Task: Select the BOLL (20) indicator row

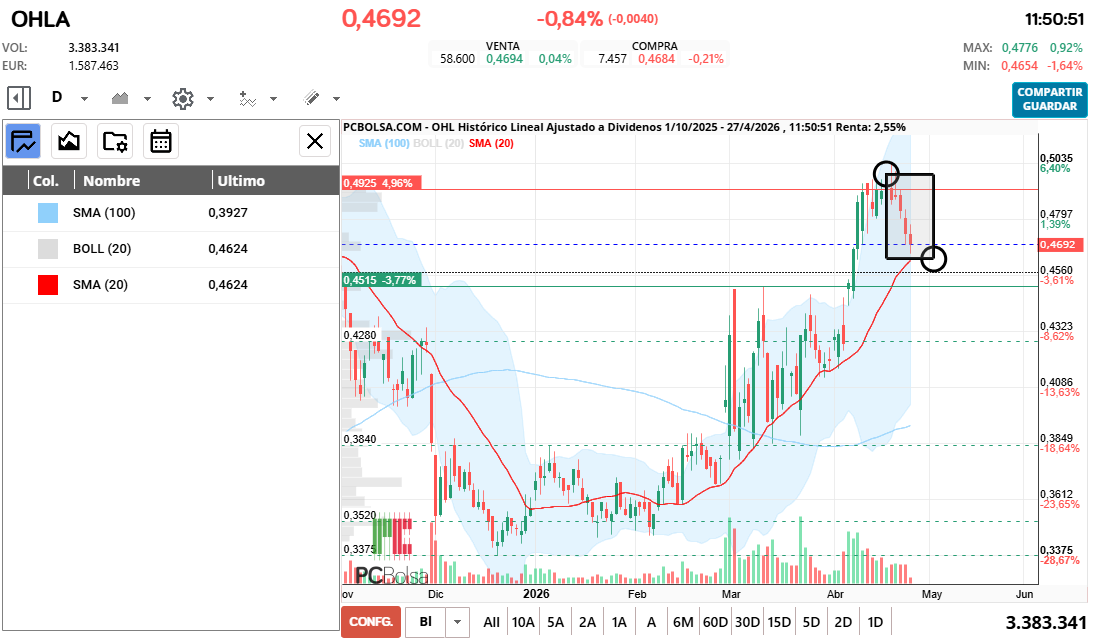Action: (170, 249)
